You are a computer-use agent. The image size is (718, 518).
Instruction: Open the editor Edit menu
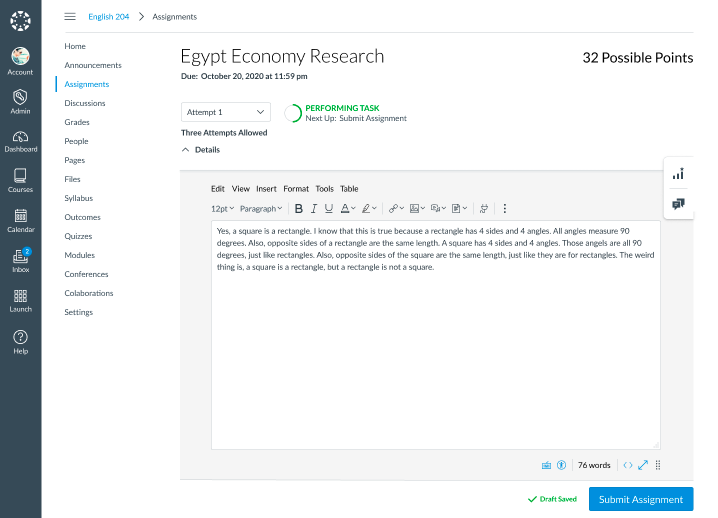(218, 189)
